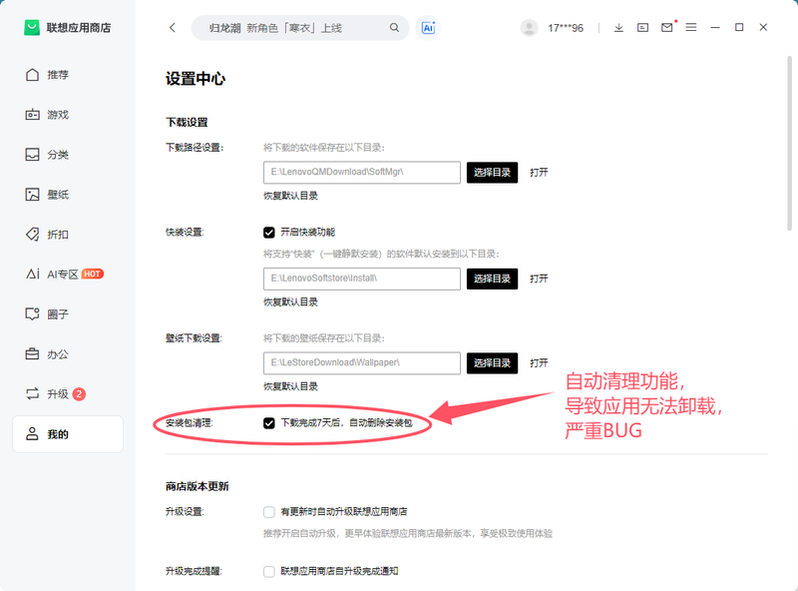The width and height of the screenshot is (798, 591).
Task: Click 选择目录 for quick install path
Action: tap(492, 278)
